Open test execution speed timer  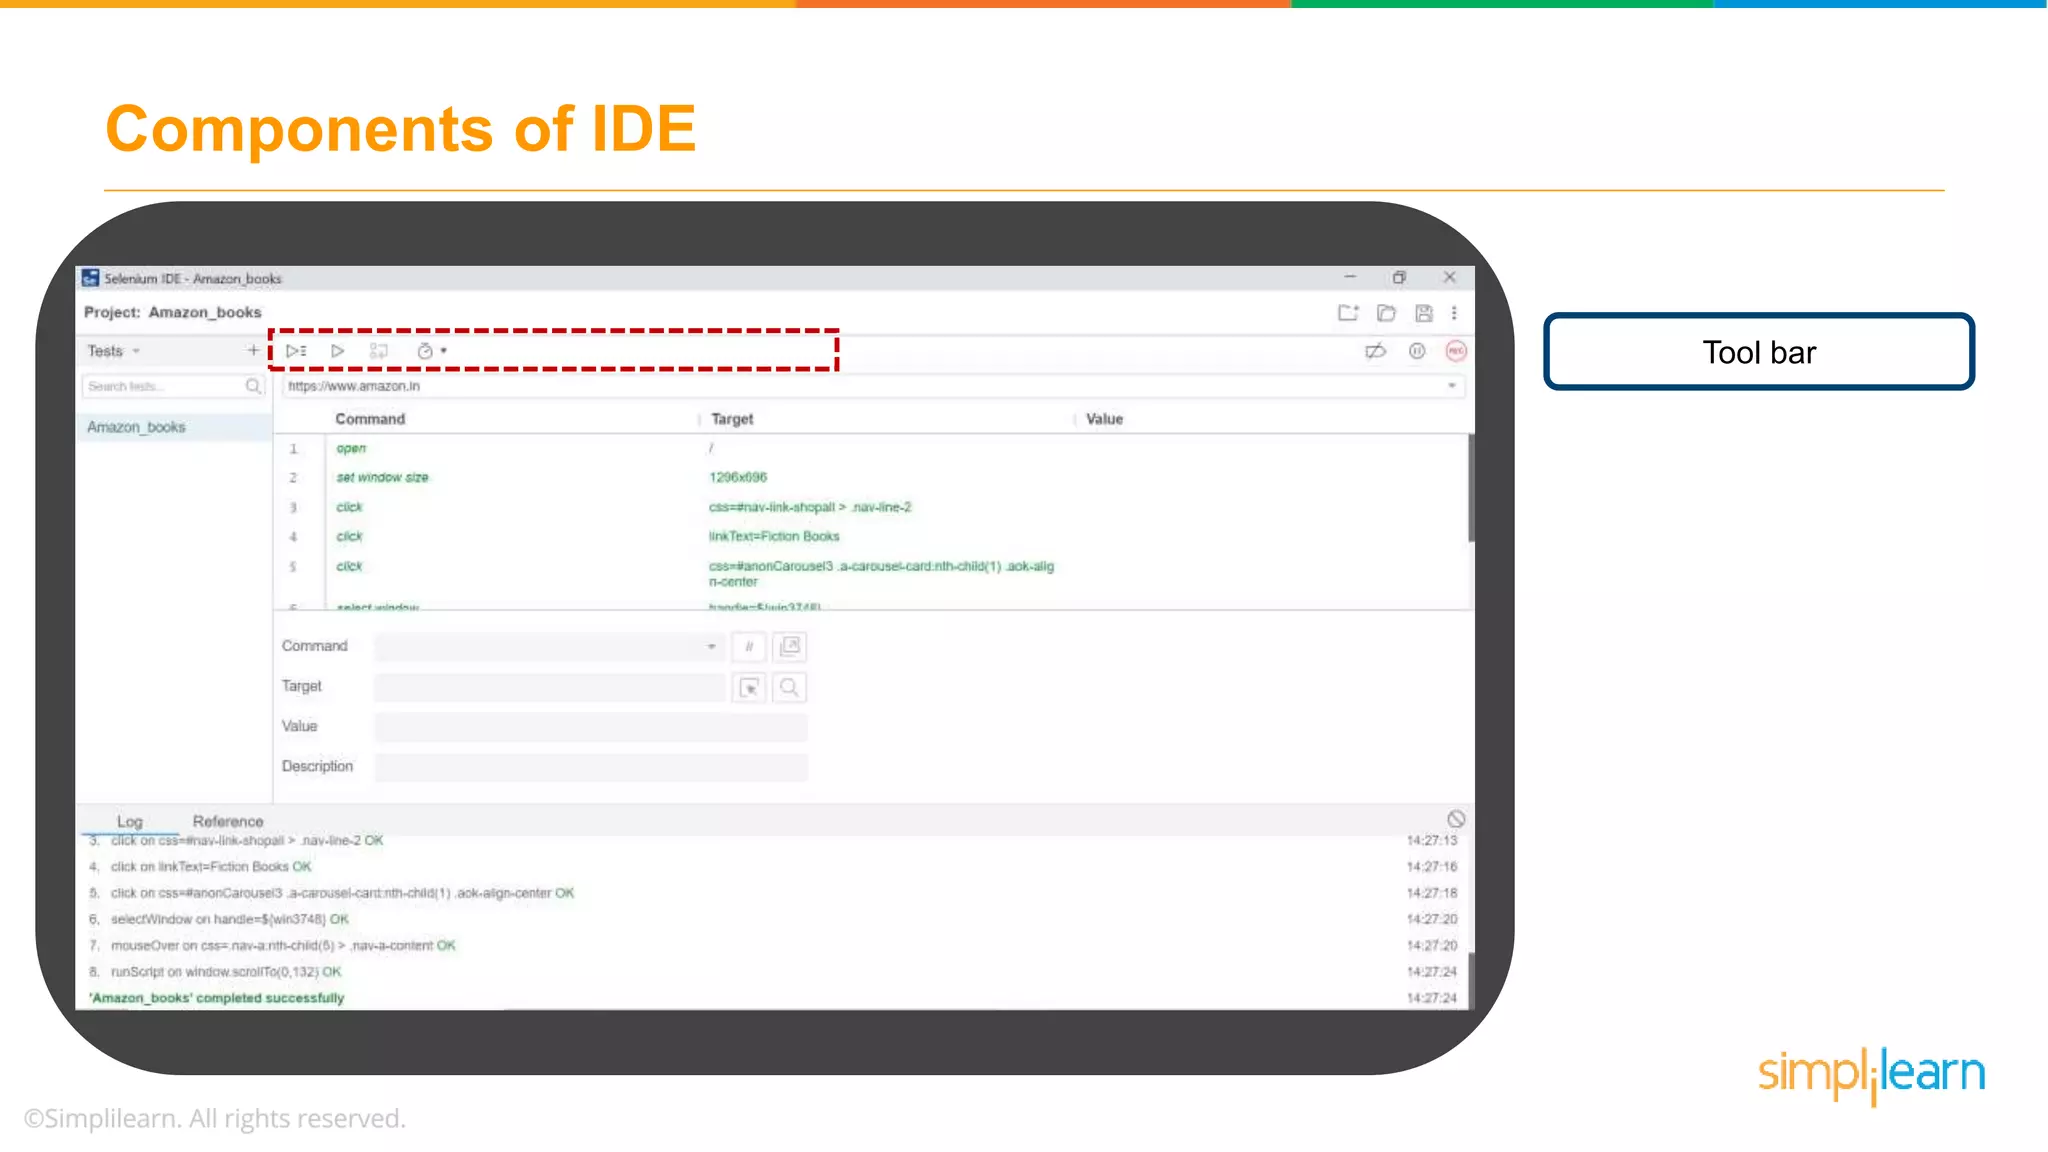(x=425, y=351)
